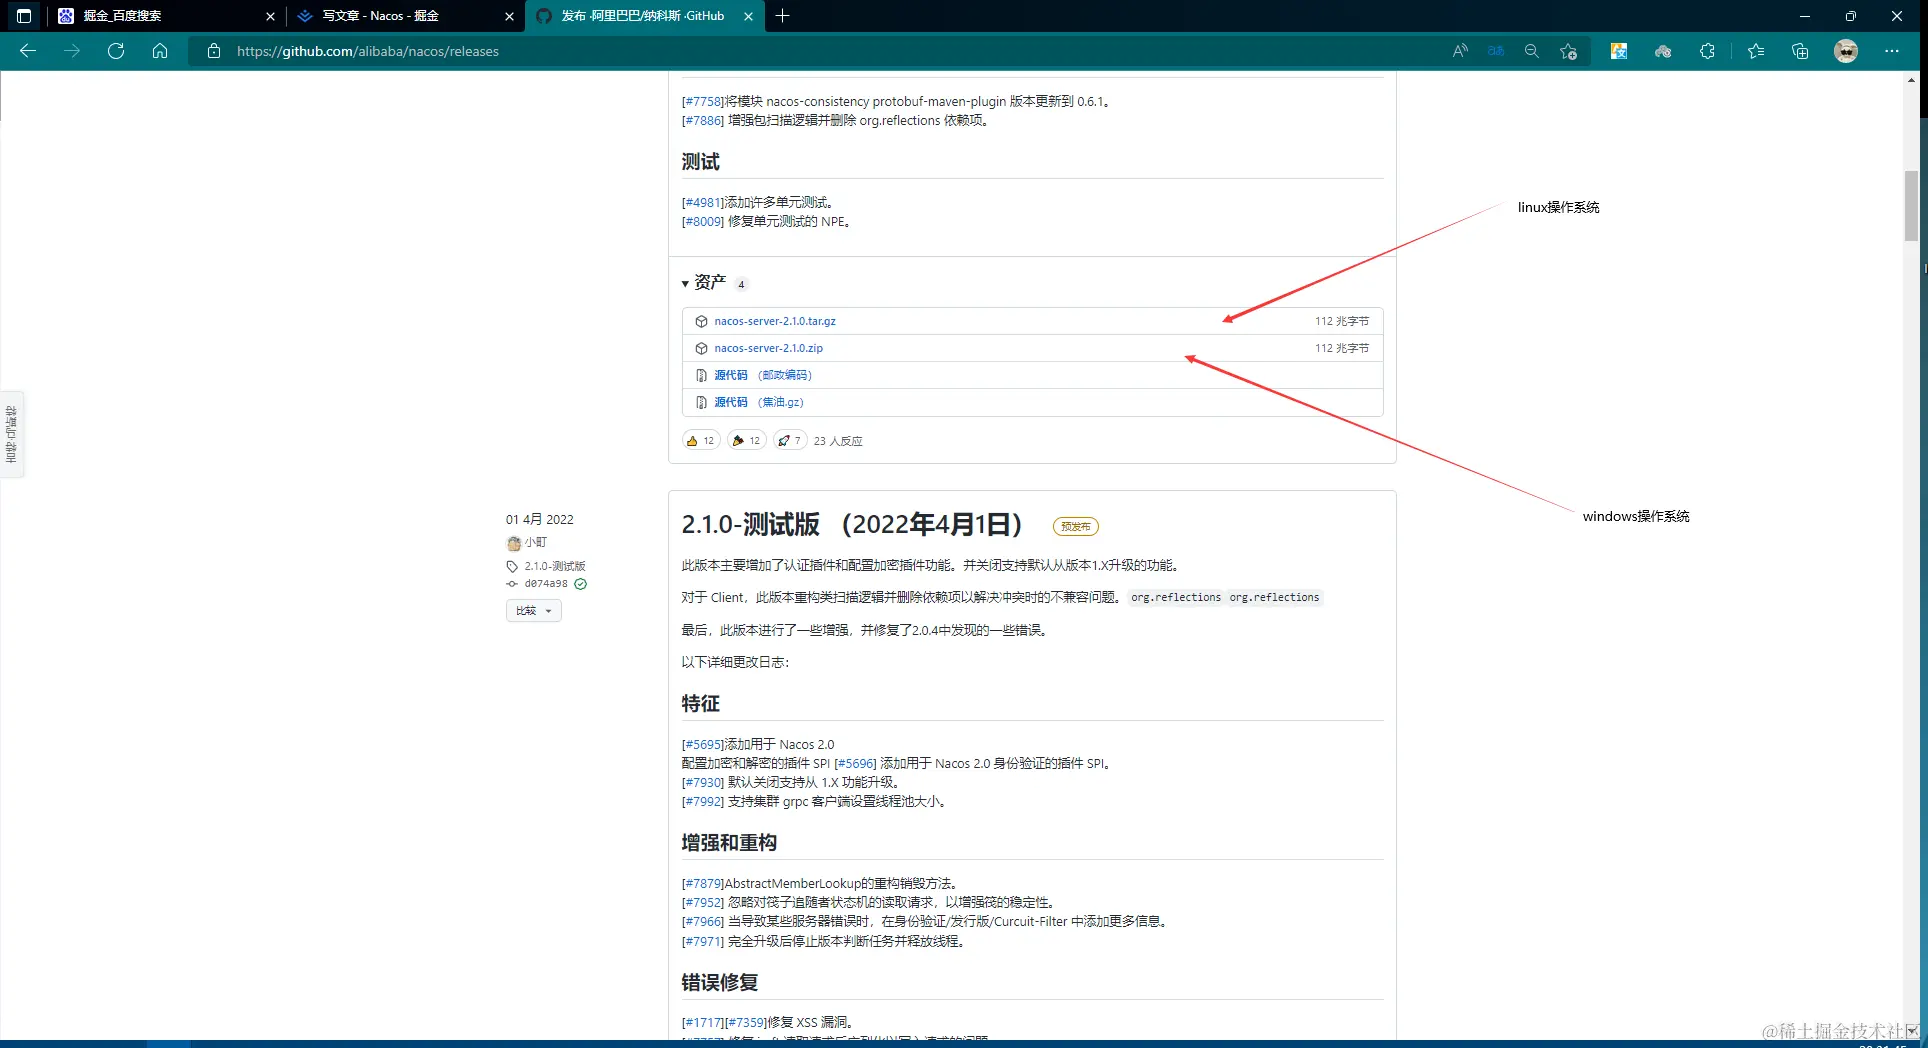
Task: Click the zoom magnifier icon in address bar
Action: [x=1531, y=51]
